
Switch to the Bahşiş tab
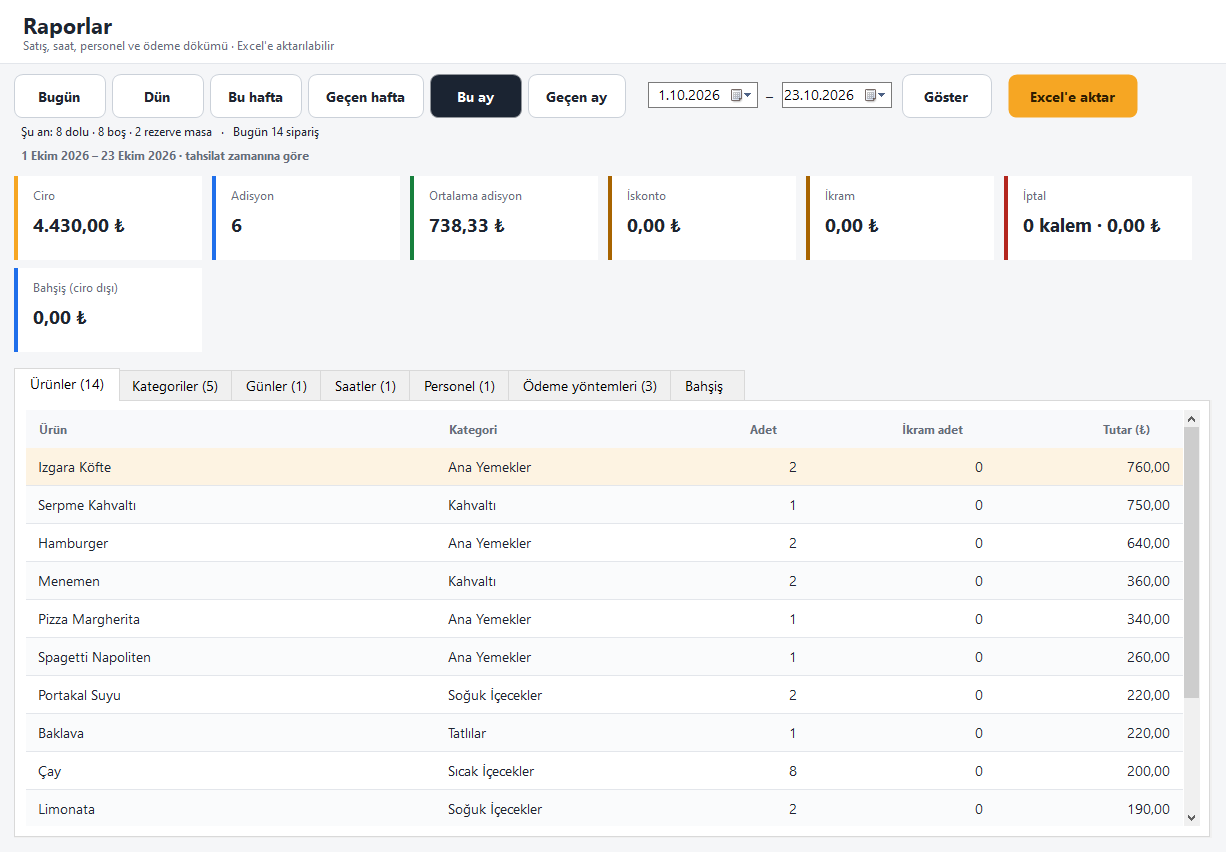[708, 386]
